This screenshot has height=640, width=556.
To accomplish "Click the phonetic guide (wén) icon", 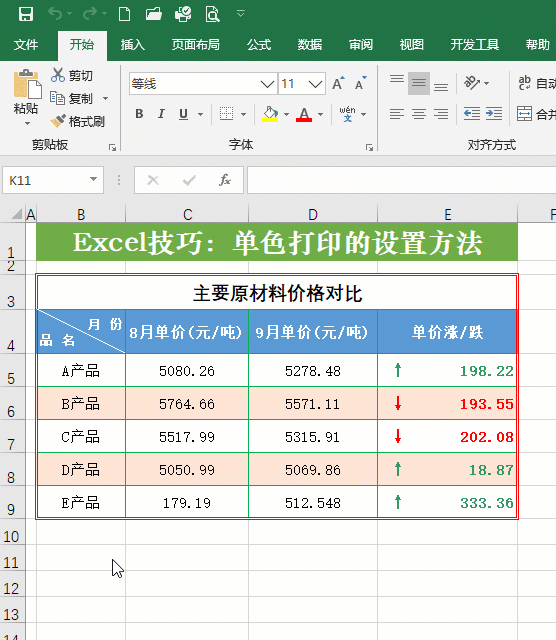I will click(347, 114).
